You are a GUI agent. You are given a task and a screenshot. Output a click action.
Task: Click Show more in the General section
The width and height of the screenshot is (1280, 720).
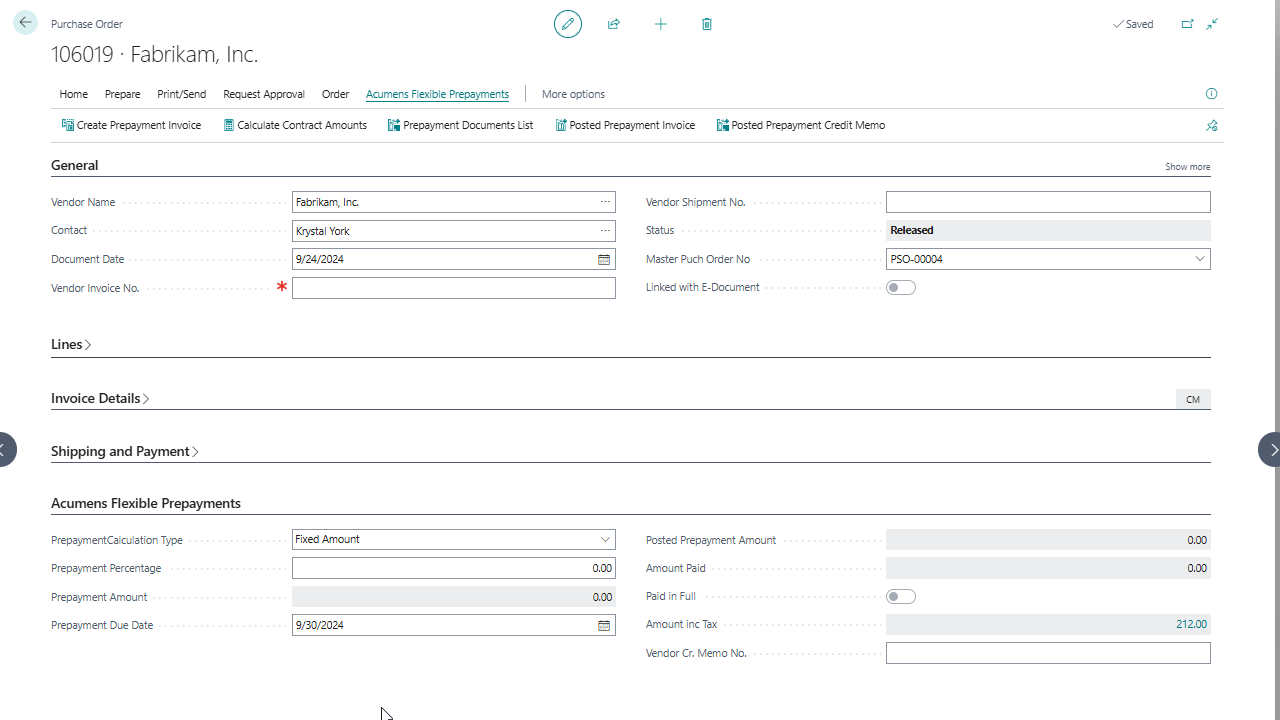(x=1187, y=166)
